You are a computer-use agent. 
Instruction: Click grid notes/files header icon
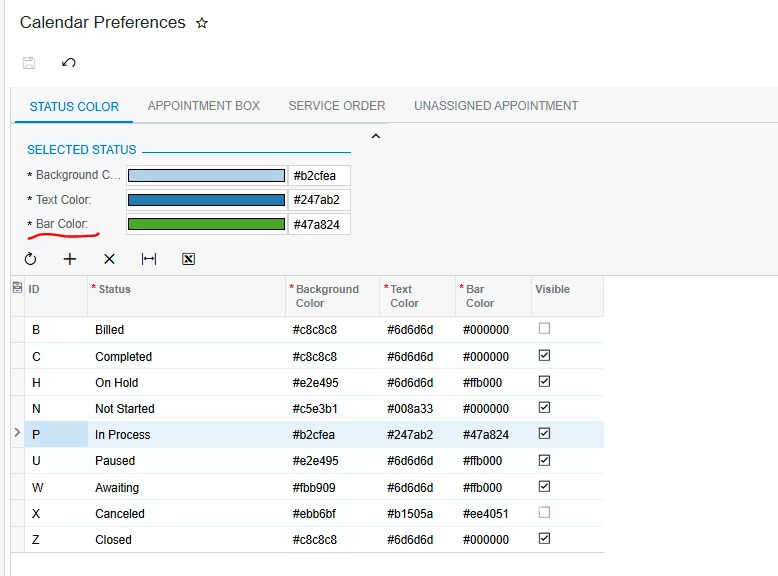pos(17,287)
